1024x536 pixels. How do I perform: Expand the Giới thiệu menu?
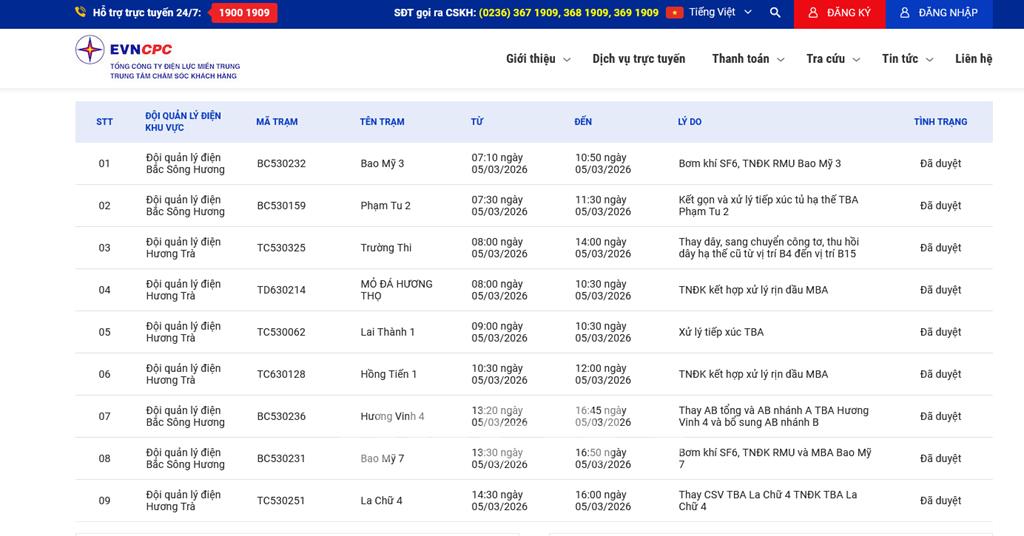point(538,59)
